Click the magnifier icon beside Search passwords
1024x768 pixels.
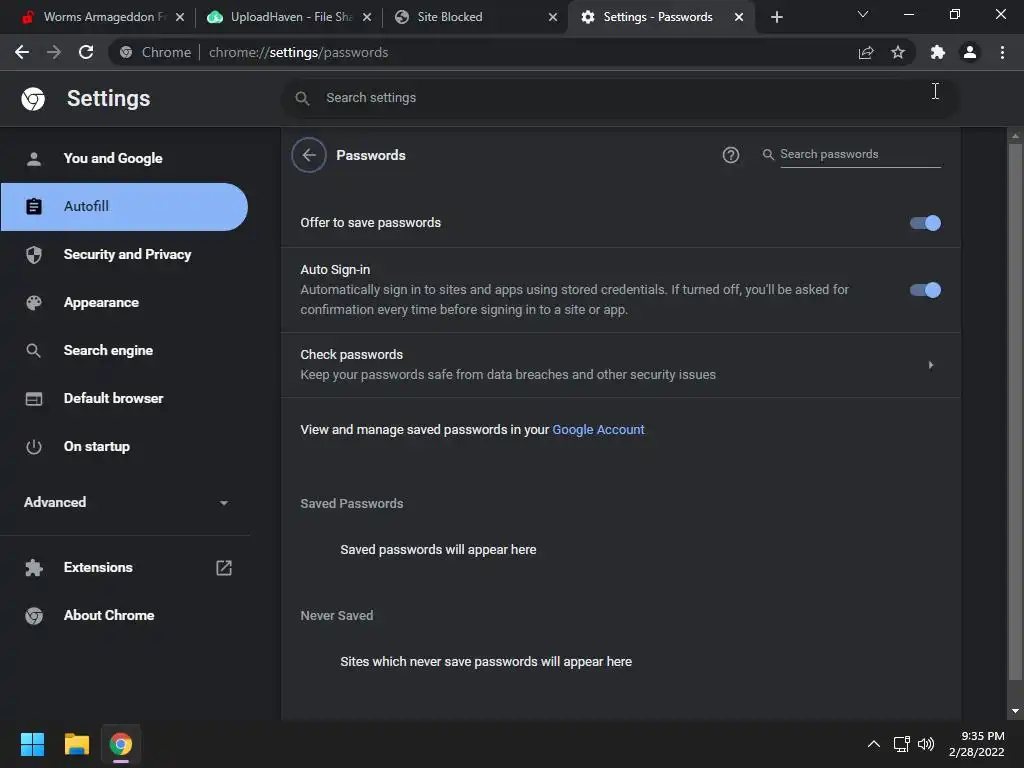point(768,154)
